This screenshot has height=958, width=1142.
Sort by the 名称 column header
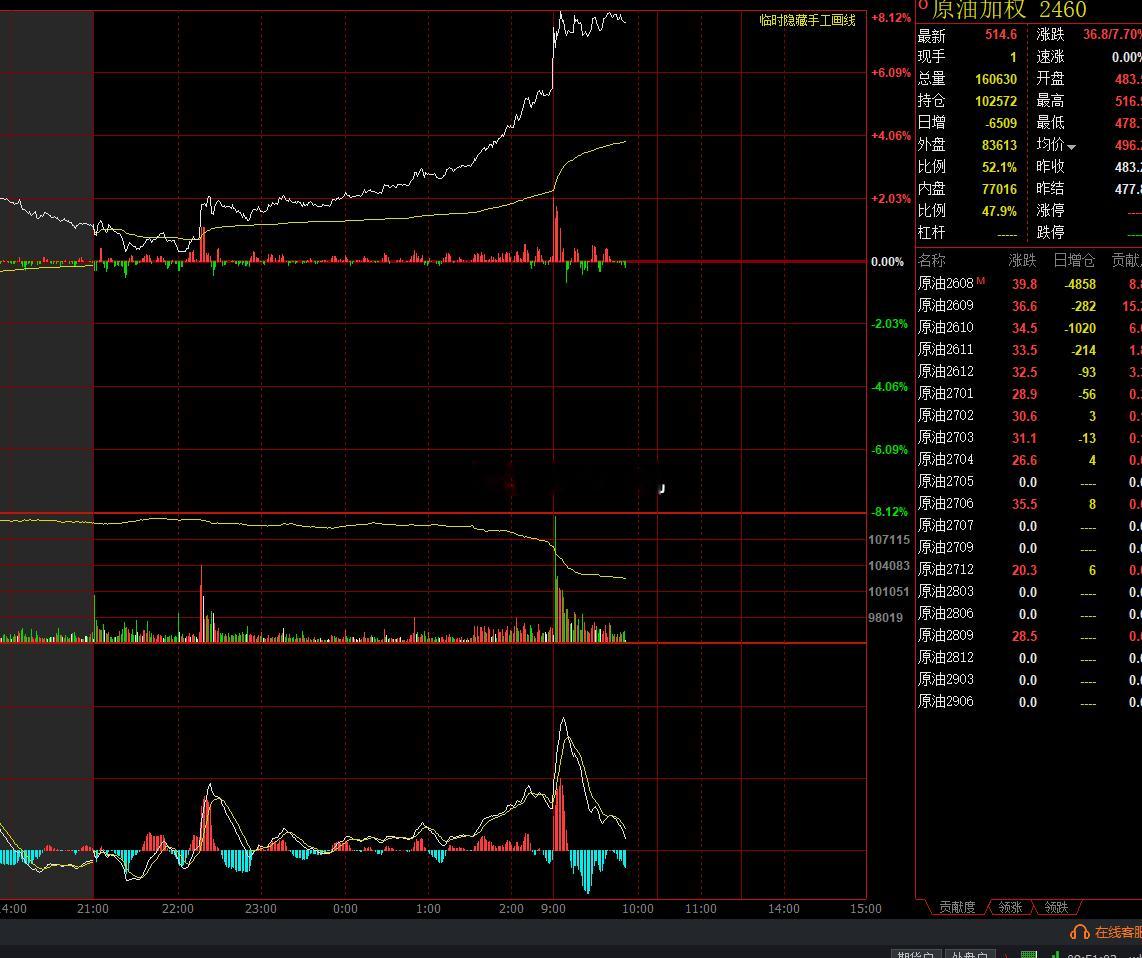932,260
